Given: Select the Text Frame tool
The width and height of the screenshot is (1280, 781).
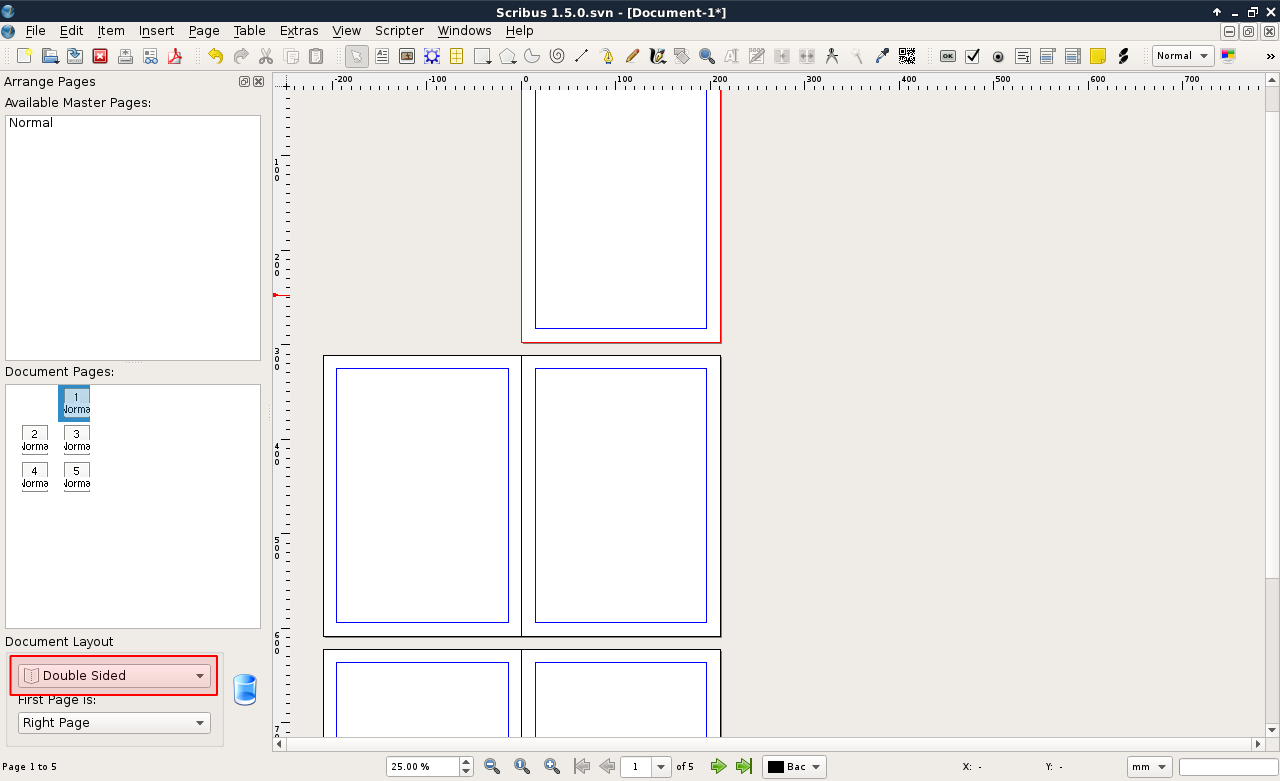Looking at the screenshot, I should (382, 56).
